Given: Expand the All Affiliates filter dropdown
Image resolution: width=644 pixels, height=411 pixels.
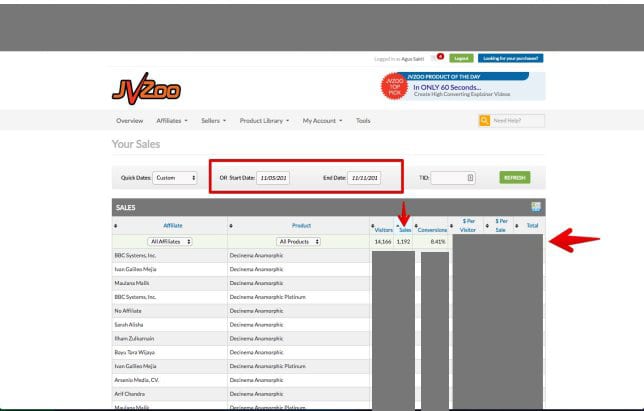Looking at the screenshot, I should (170, 242).
